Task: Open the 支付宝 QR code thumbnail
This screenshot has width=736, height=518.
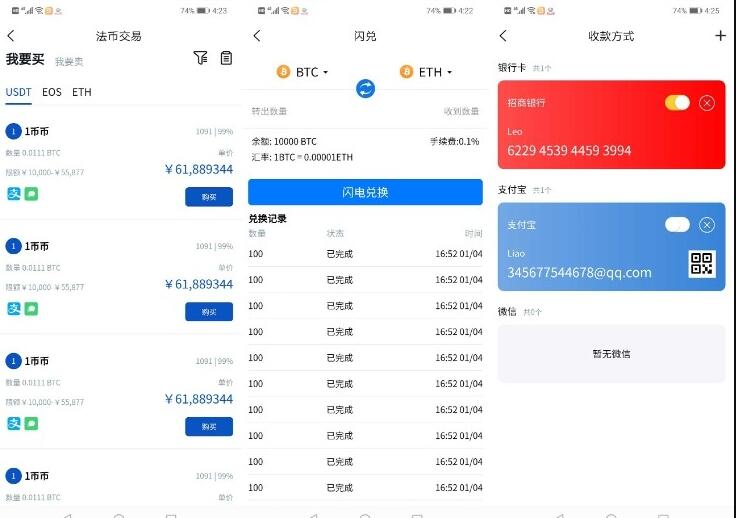Action: click(x=702, y=263)
